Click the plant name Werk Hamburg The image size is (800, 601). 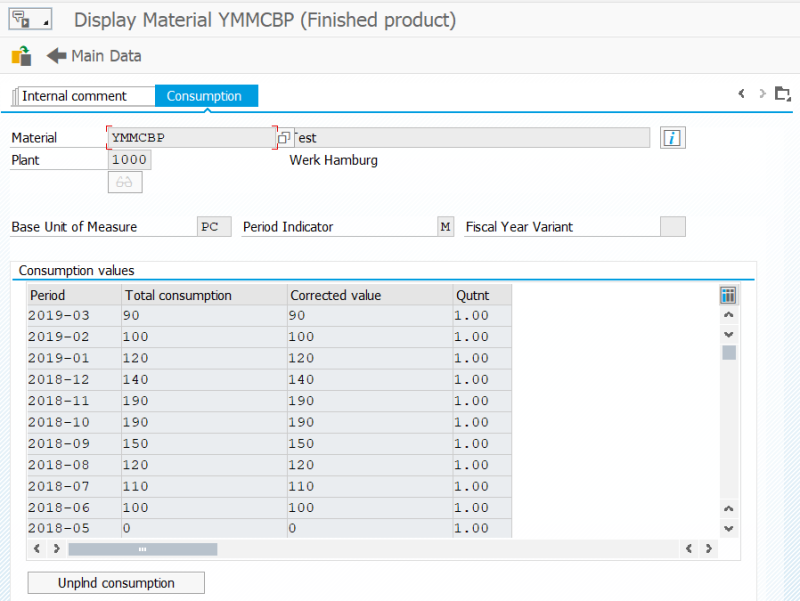334,160
